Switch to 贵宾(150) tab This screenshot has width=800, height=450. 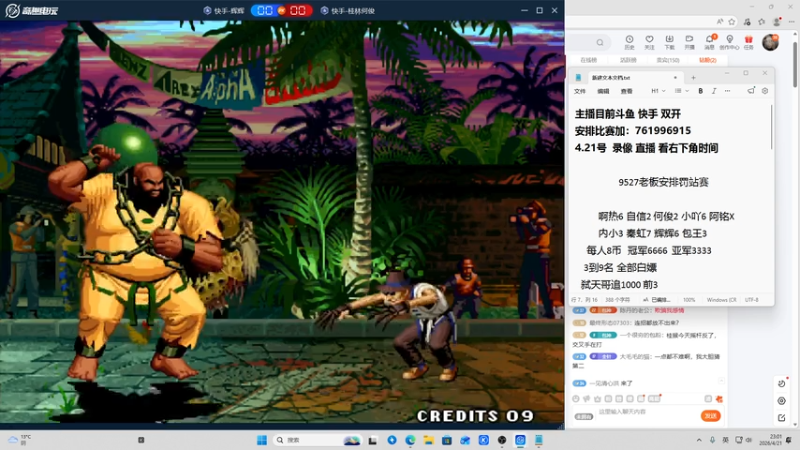668,60
